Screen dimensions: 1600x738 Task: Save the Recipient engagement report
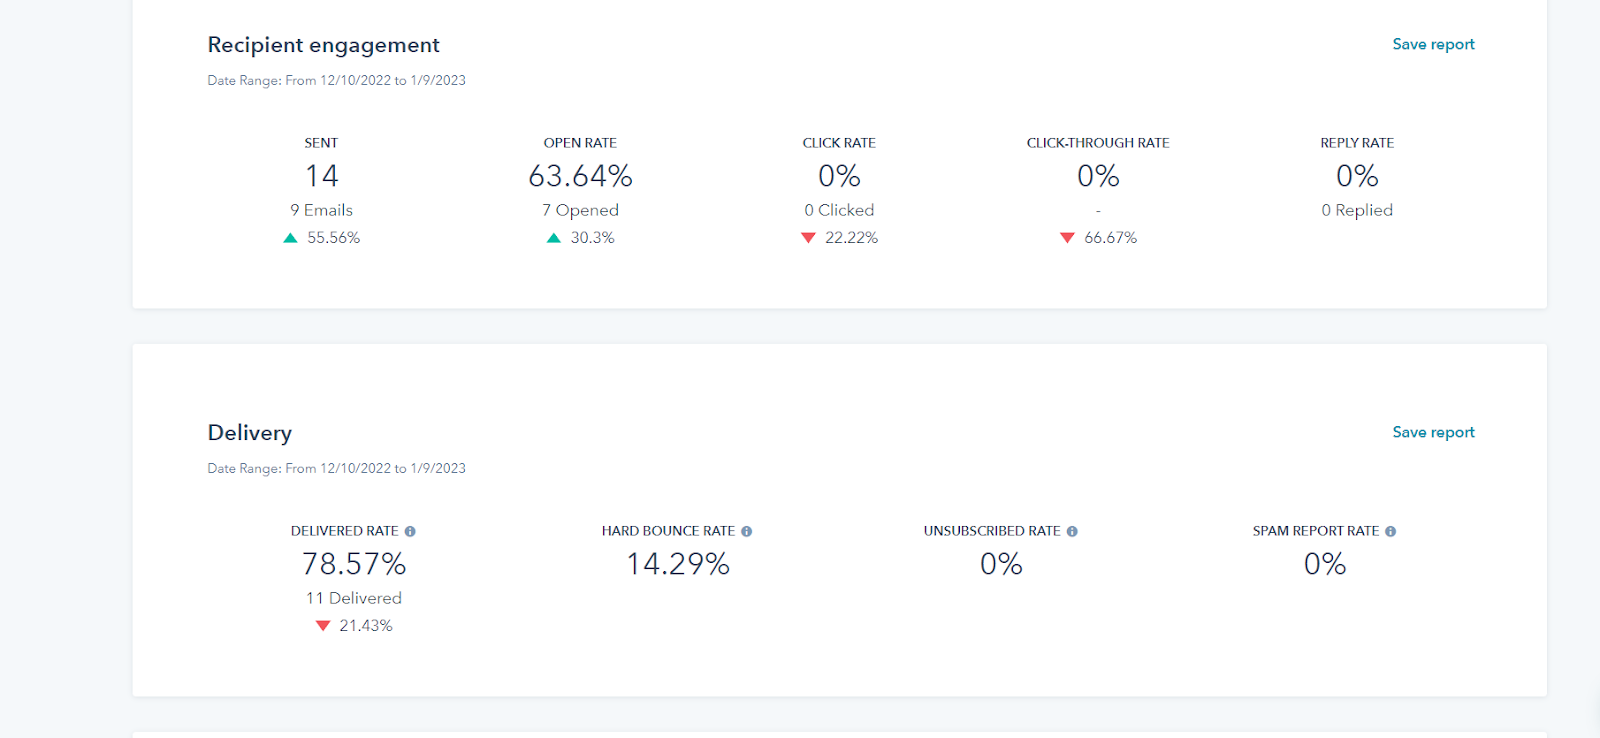(x=1433, y=44)
